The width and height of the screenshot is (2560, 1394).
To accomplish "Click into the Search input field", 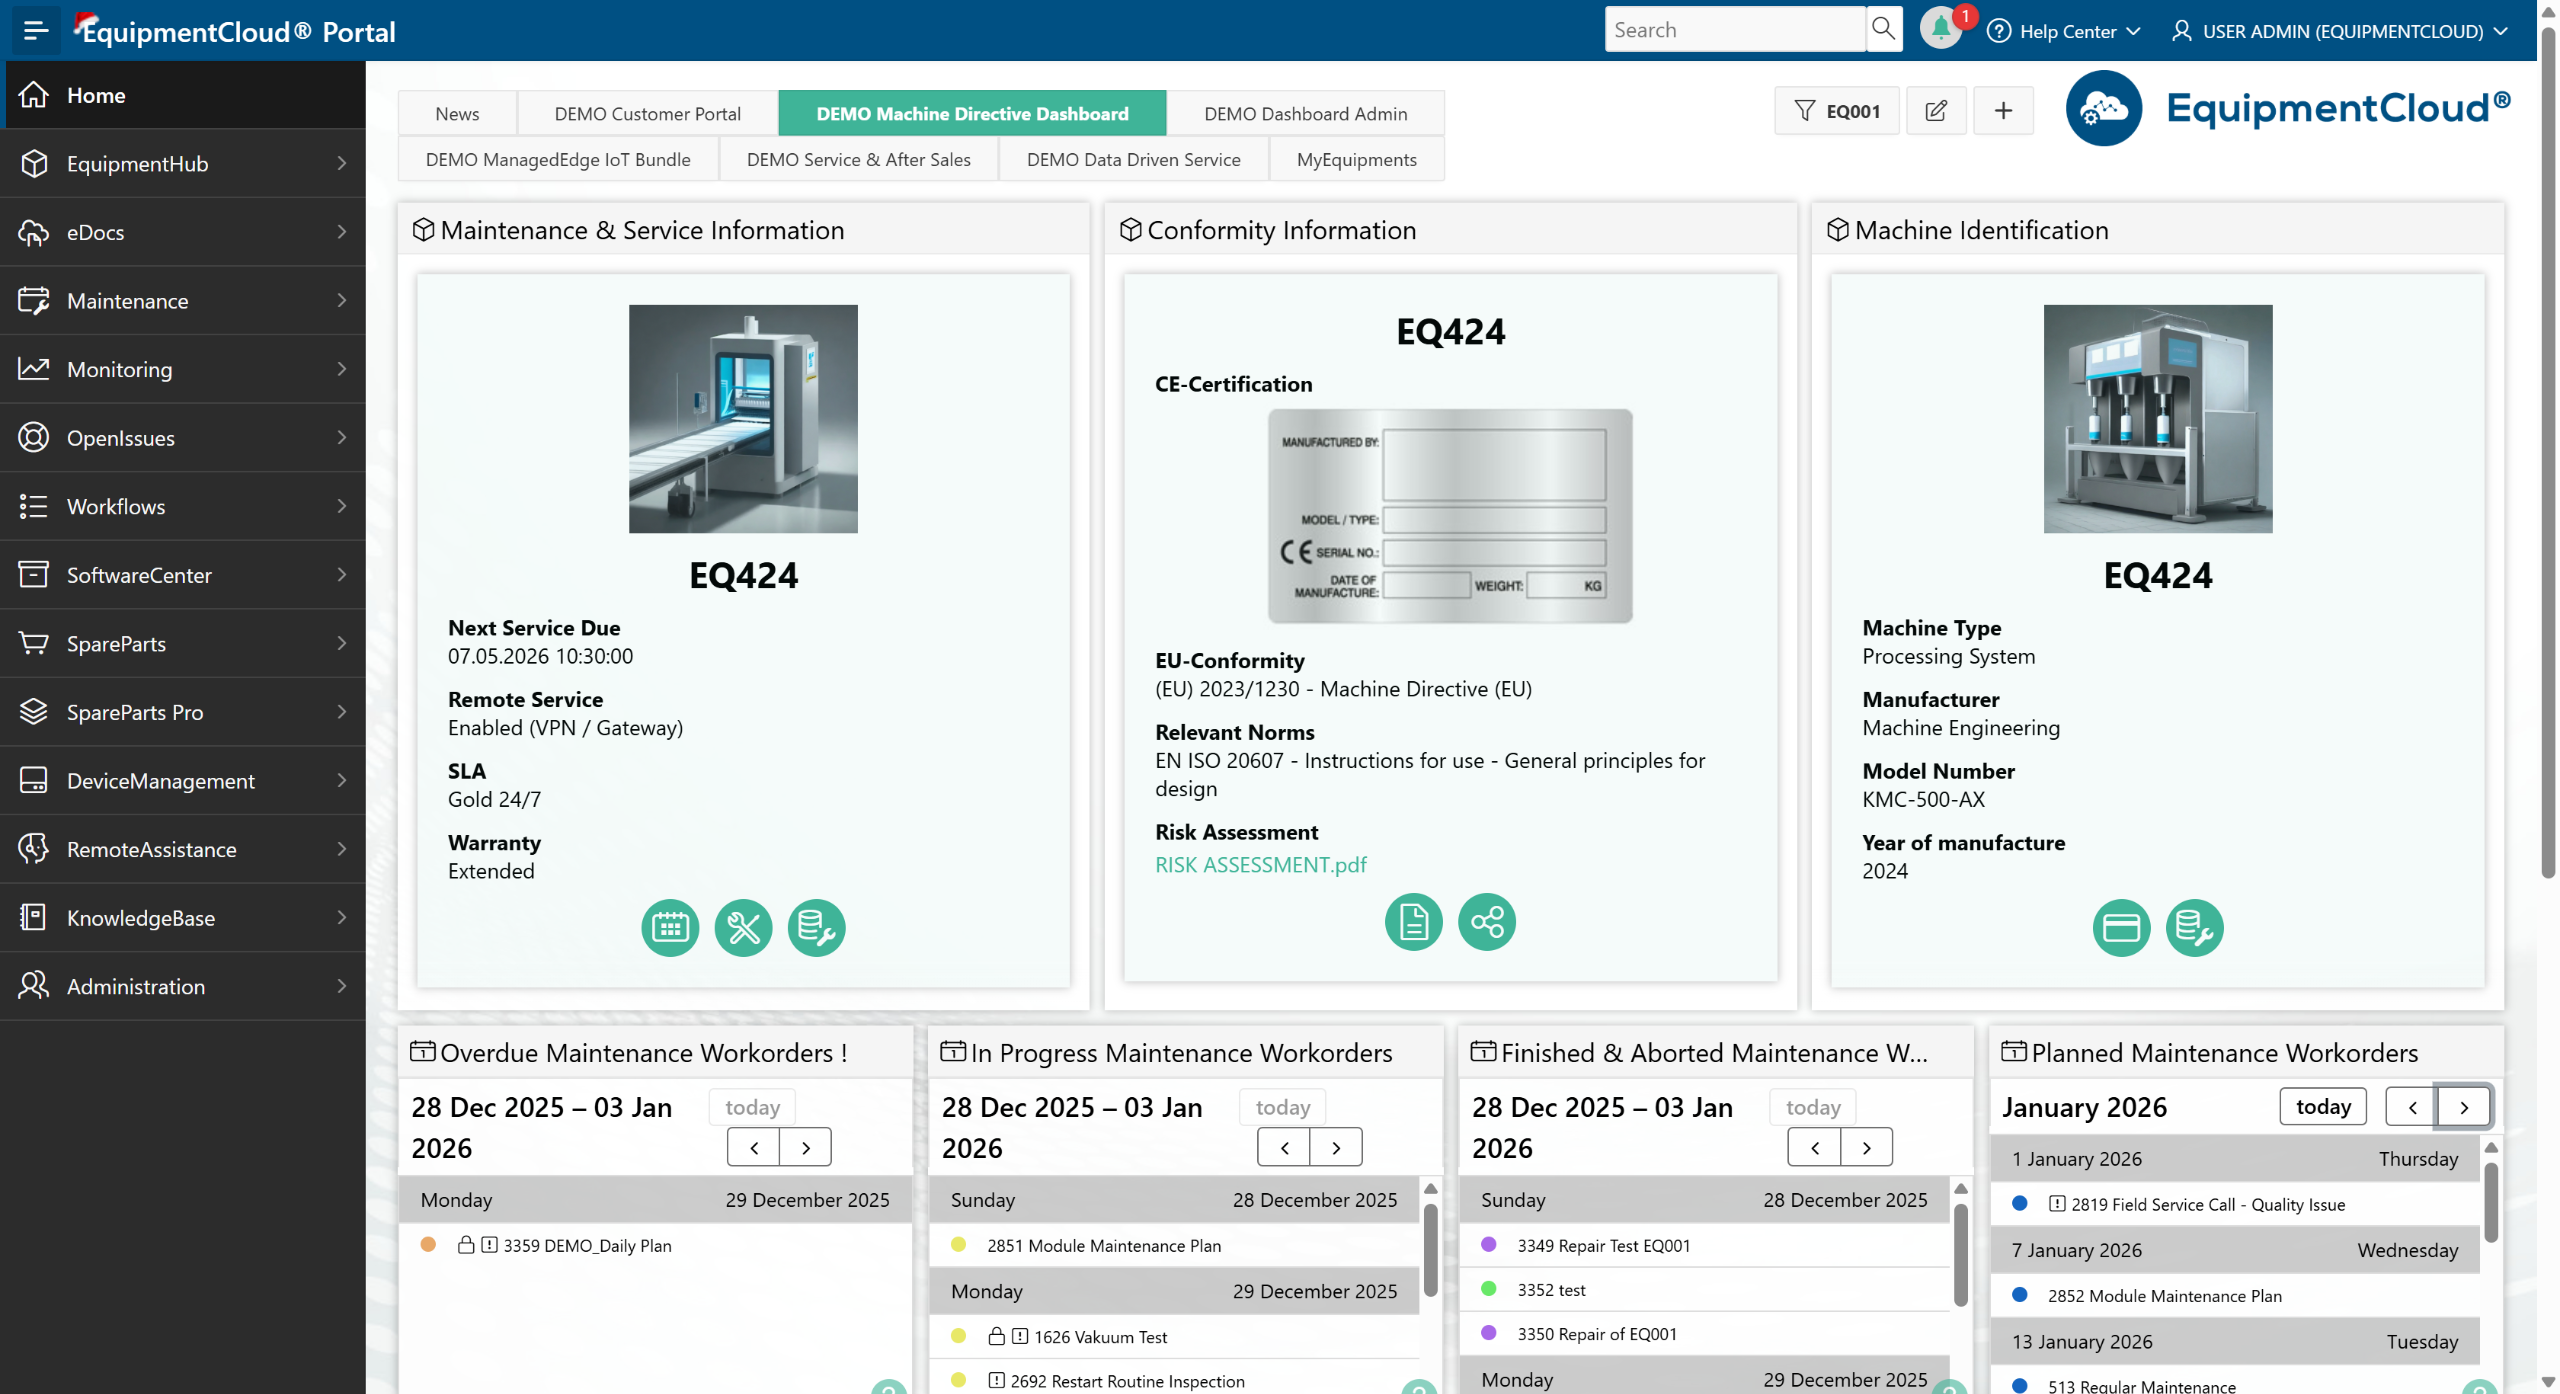I will 1734,30.
